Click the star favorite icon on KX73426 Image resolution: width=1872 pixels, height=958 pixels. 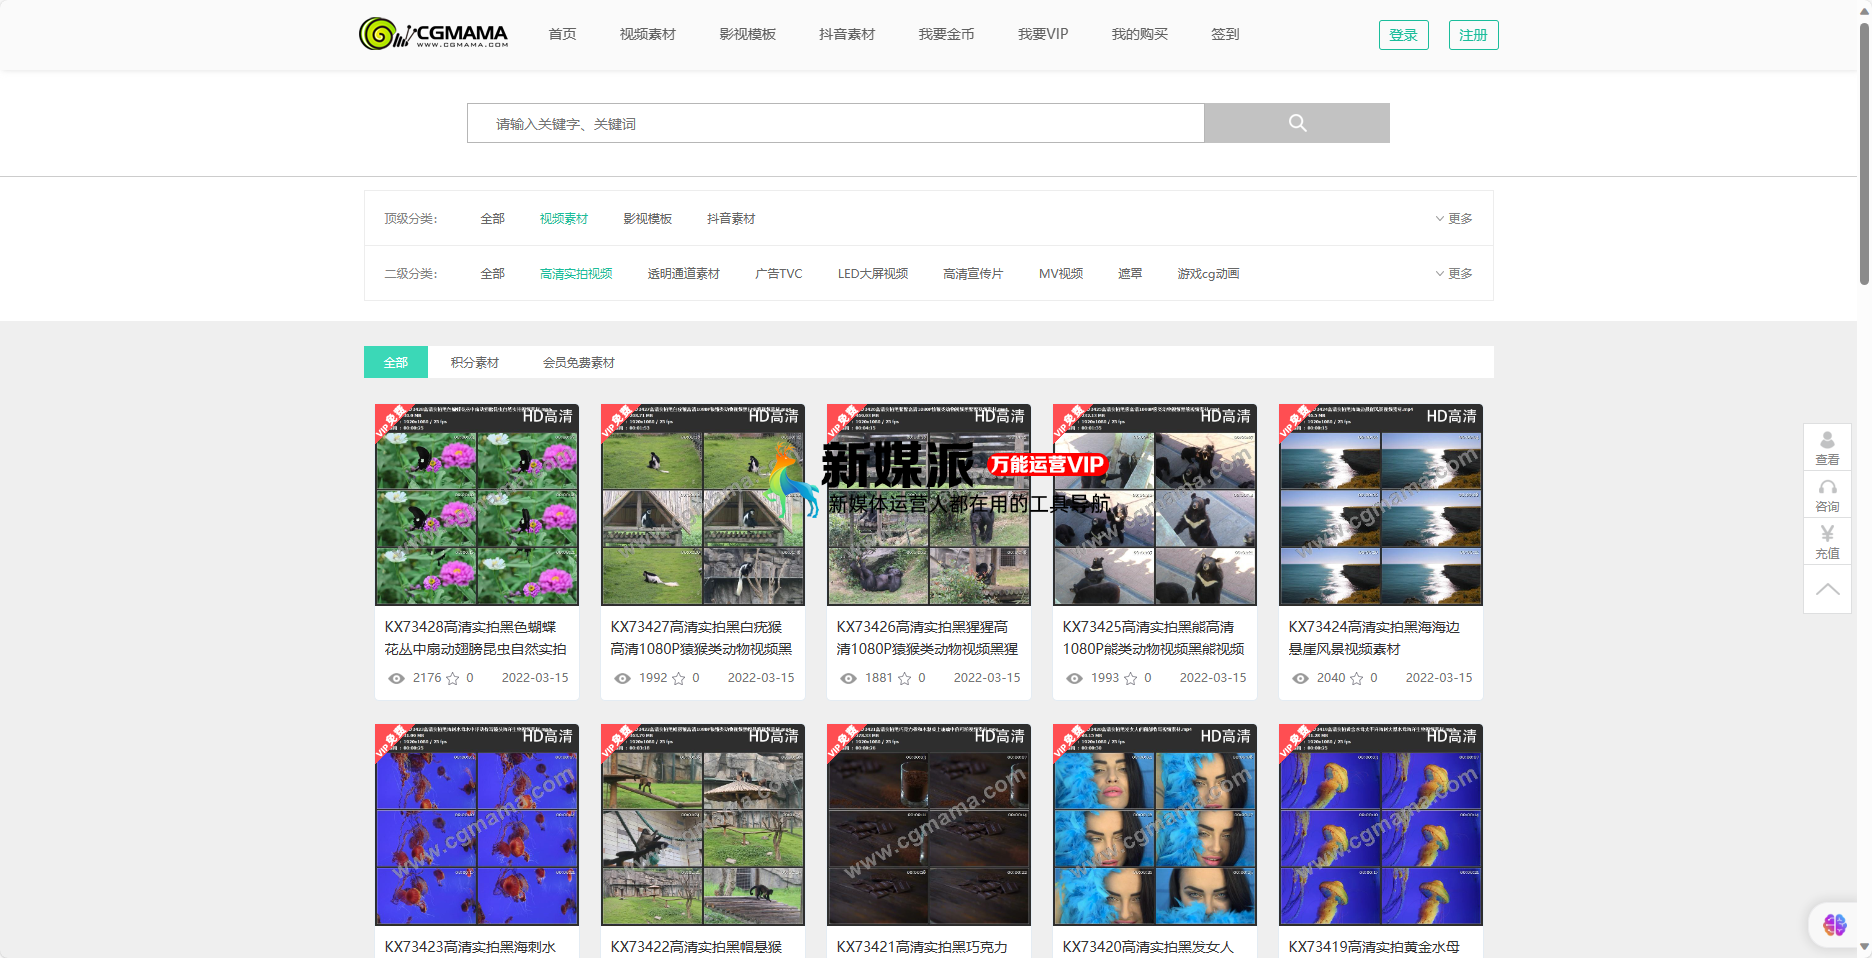point(905,678)
